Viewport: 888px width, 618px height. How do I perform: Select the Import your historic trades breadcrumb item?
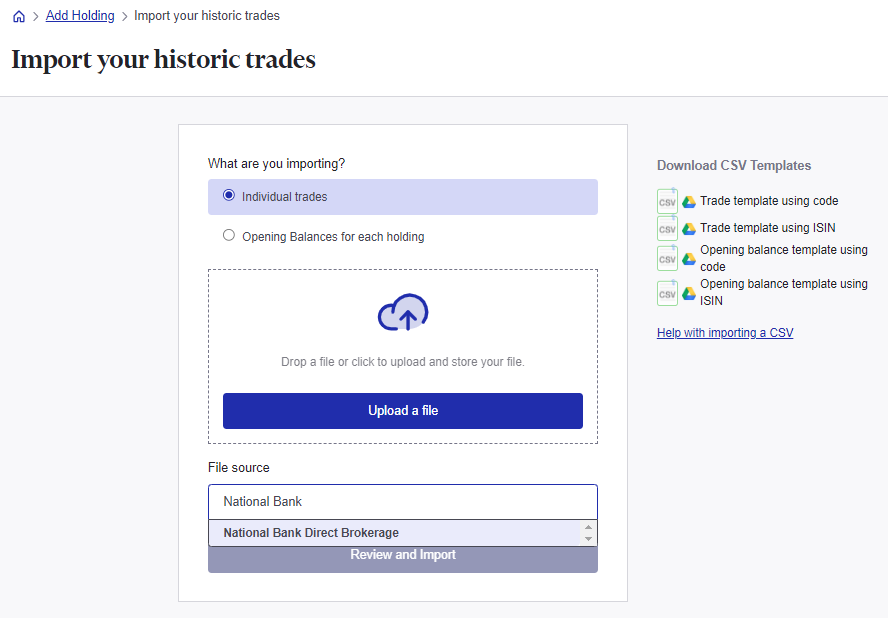point(207,15)
